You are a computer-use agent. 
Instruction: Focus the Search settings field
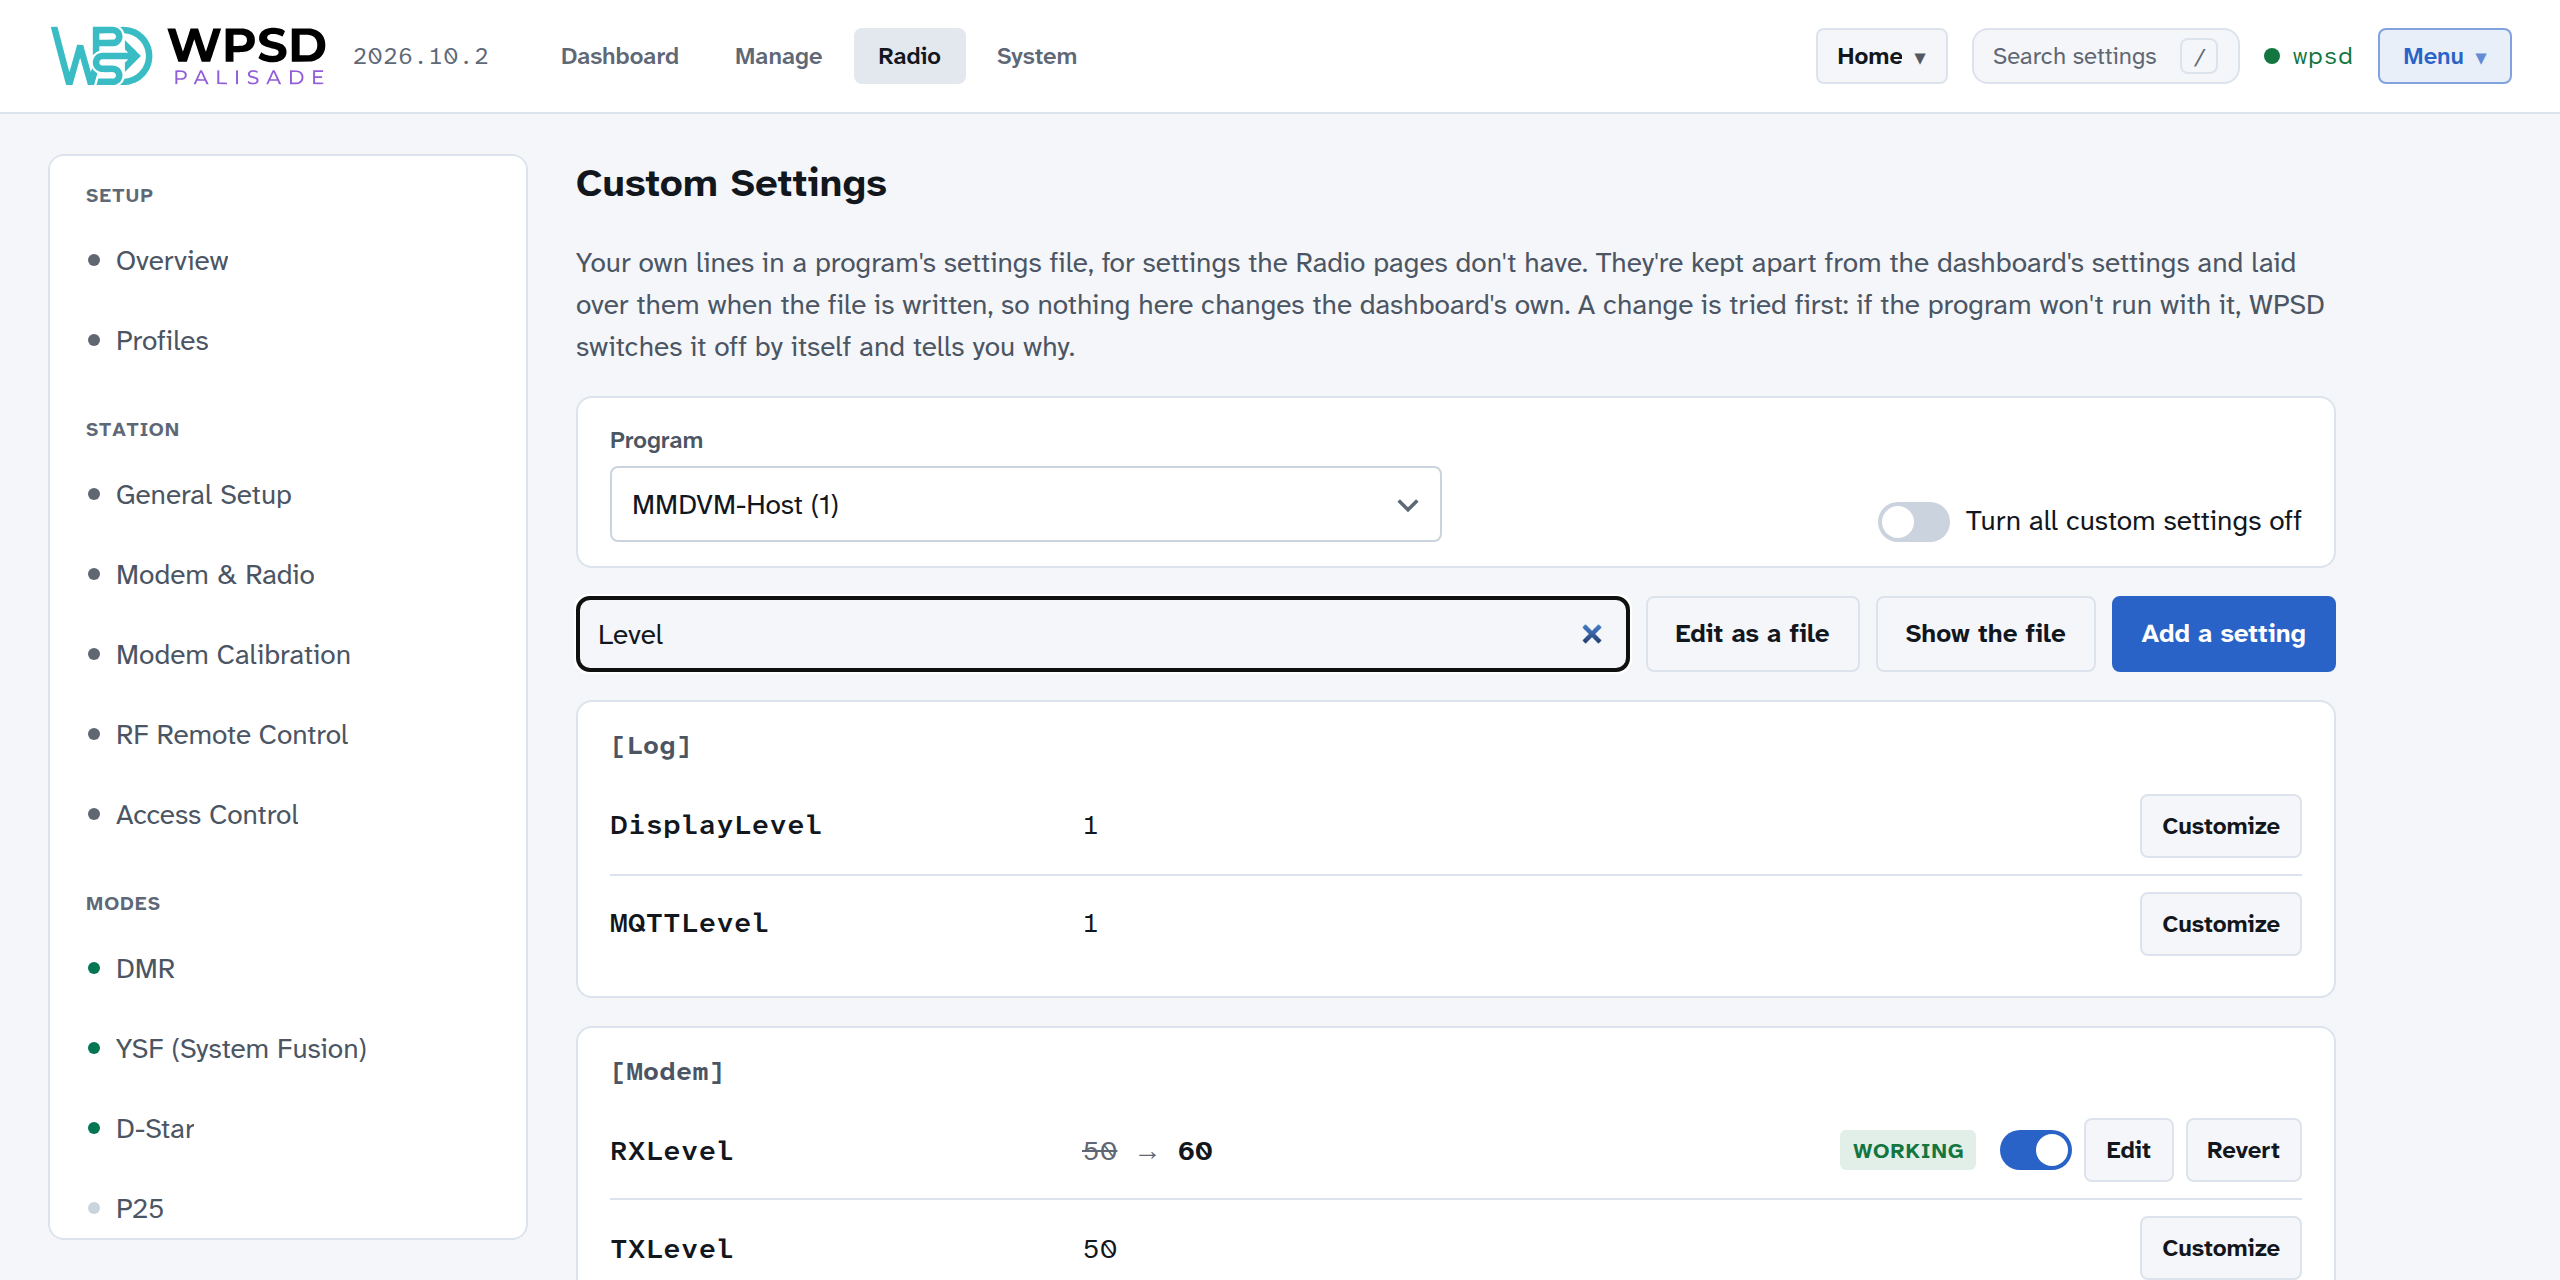[2105, 56]
